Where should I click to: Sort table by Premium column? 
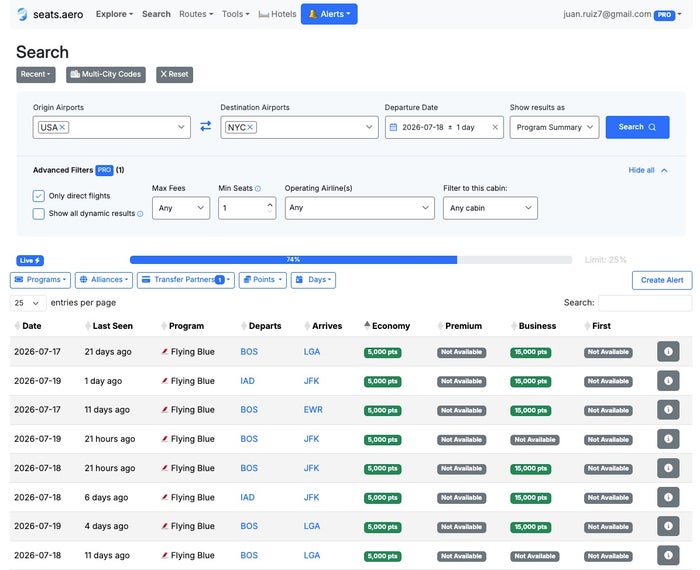[x=459, y=326]
